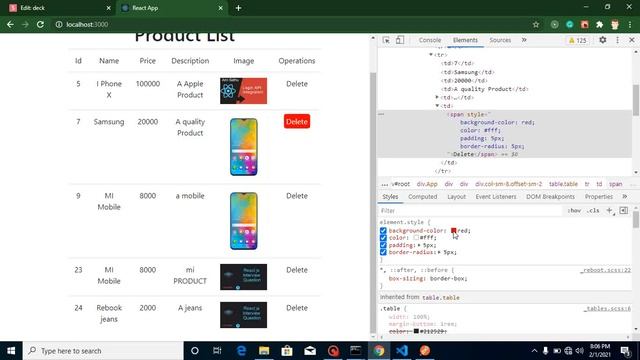
Task: Click Delete in the Rebook jeans row
Action: pos(297,308)
